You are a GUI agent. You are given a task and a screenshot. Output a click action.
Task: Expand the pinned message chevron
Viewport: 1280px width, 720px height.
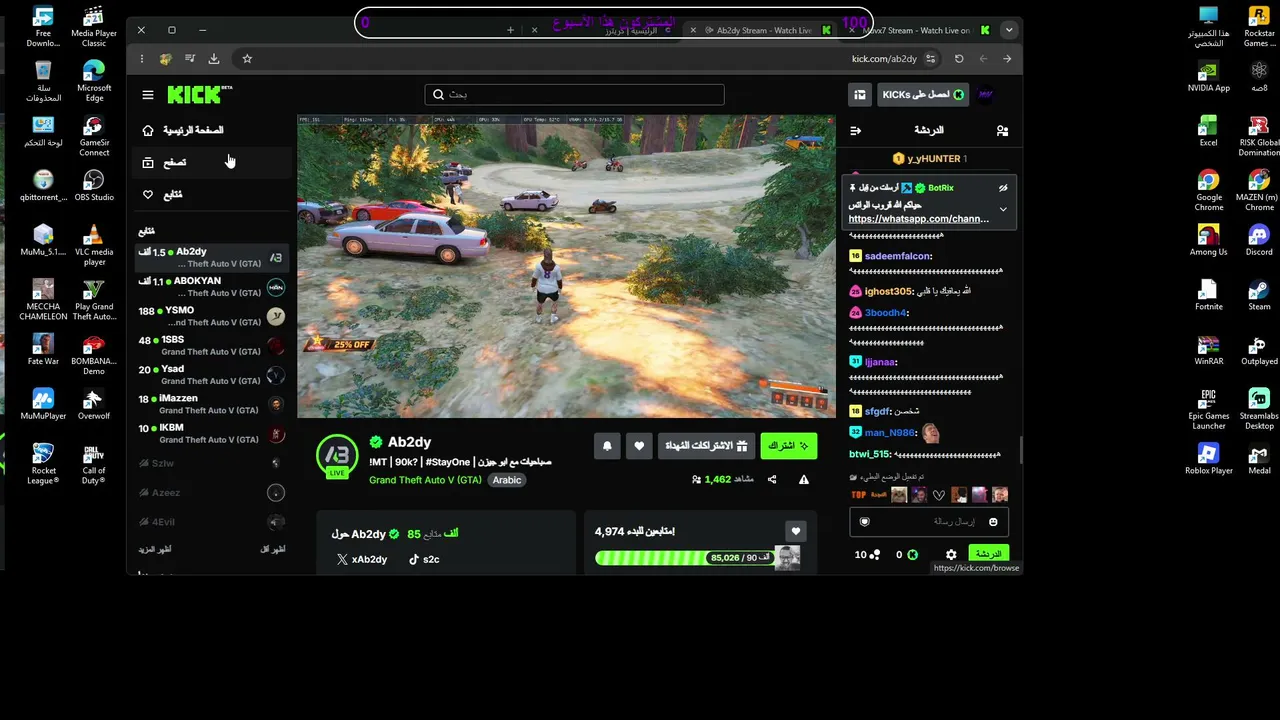pos(1003,209)
